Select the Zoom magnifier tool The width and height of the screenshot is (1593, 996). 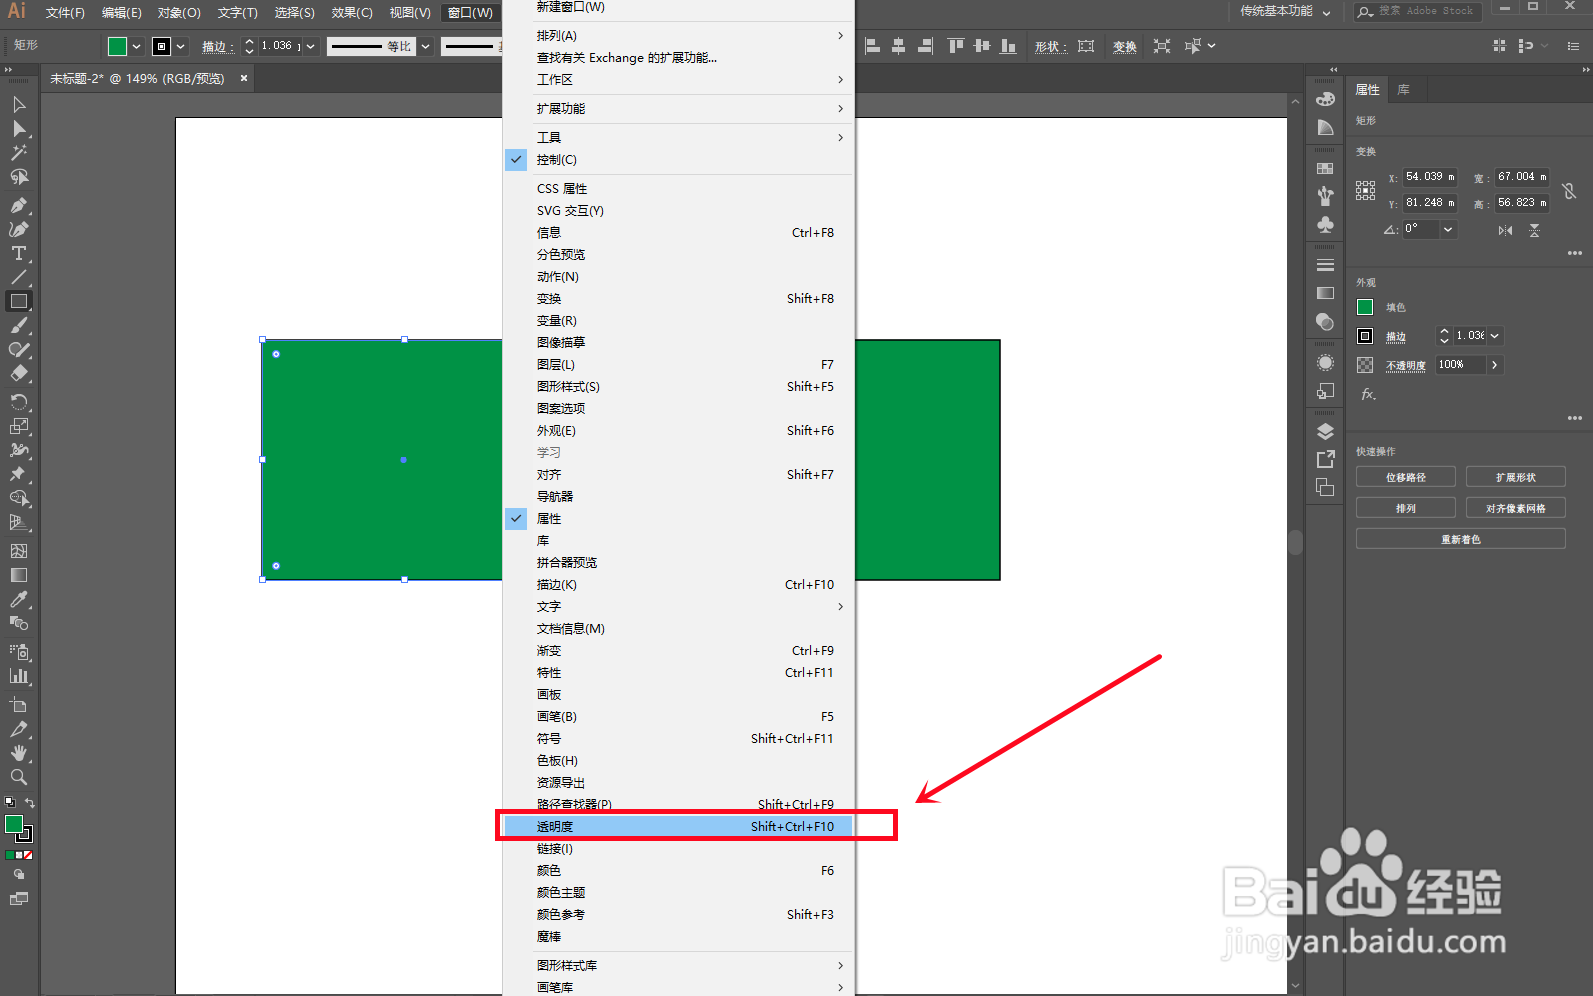pyautogui.click(x=18, y=777)
